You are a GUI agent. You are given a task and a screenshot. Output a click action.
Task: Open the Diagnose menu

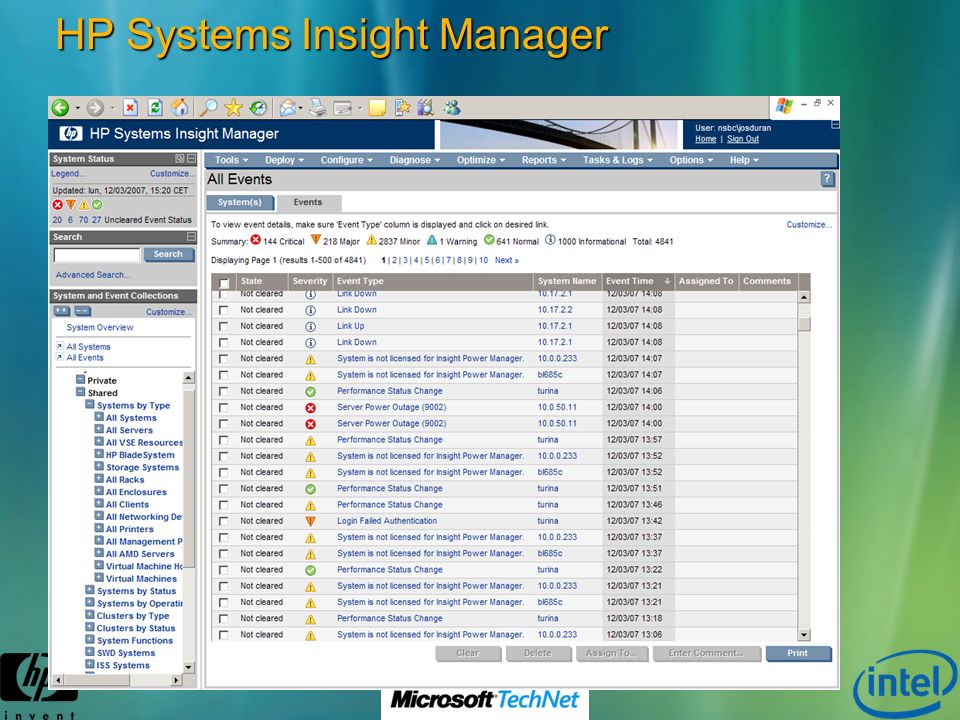414,160
